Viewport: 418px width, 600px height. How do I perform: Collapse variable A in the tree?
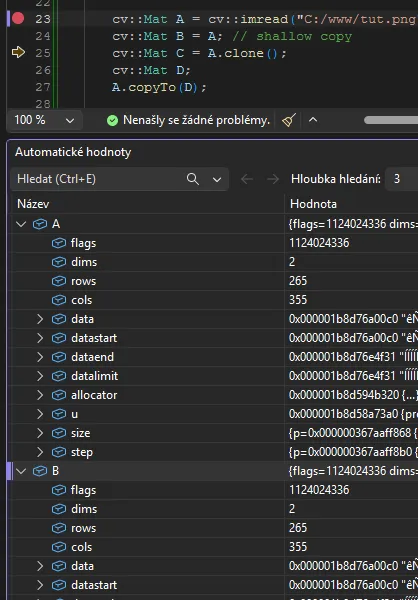(x=21, y=224)
